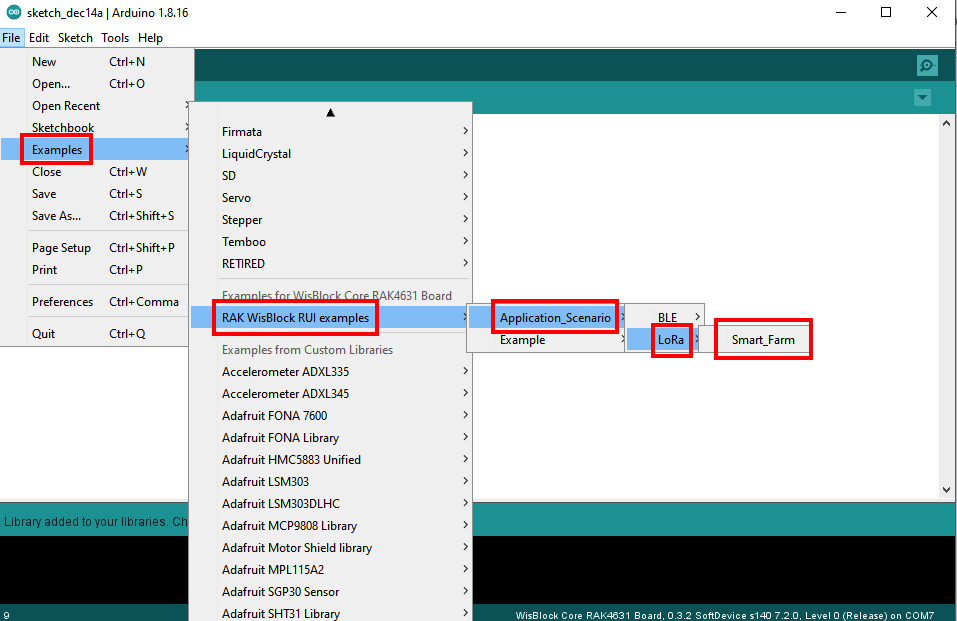Select RAK WisBlock RUI examples entry
This screenshot has height=621, width=957.
[330, 318]
